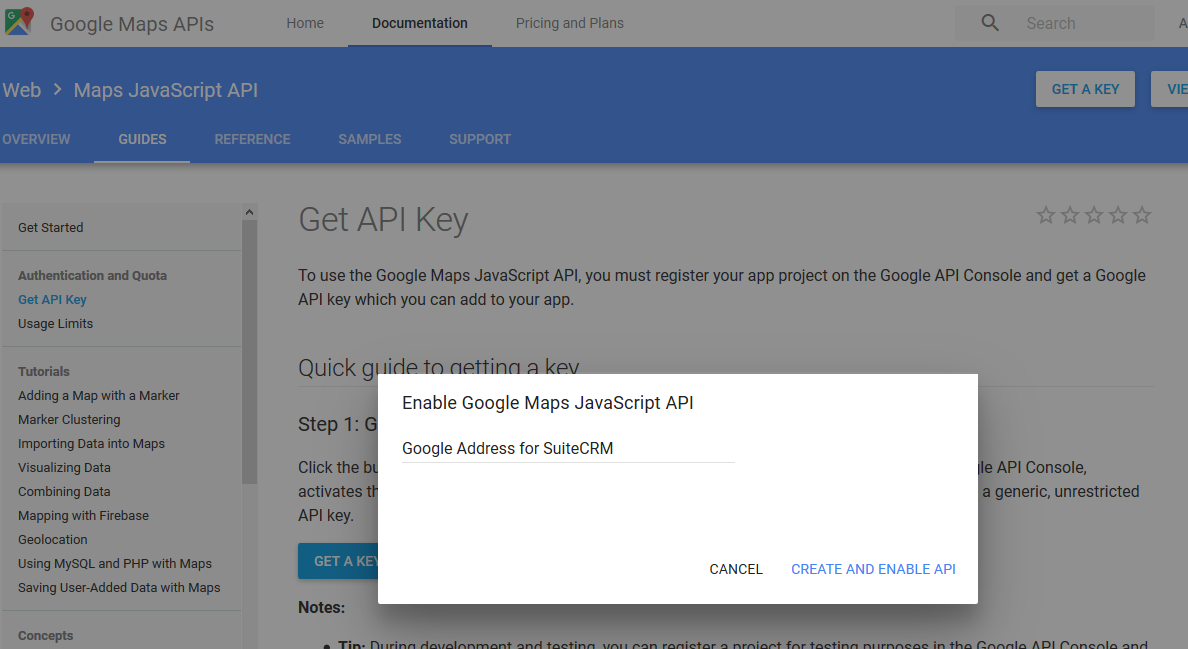This screenshot has width=1188, height=649.
Task: Click the search magnifier icon
Action: click(989, 23)
